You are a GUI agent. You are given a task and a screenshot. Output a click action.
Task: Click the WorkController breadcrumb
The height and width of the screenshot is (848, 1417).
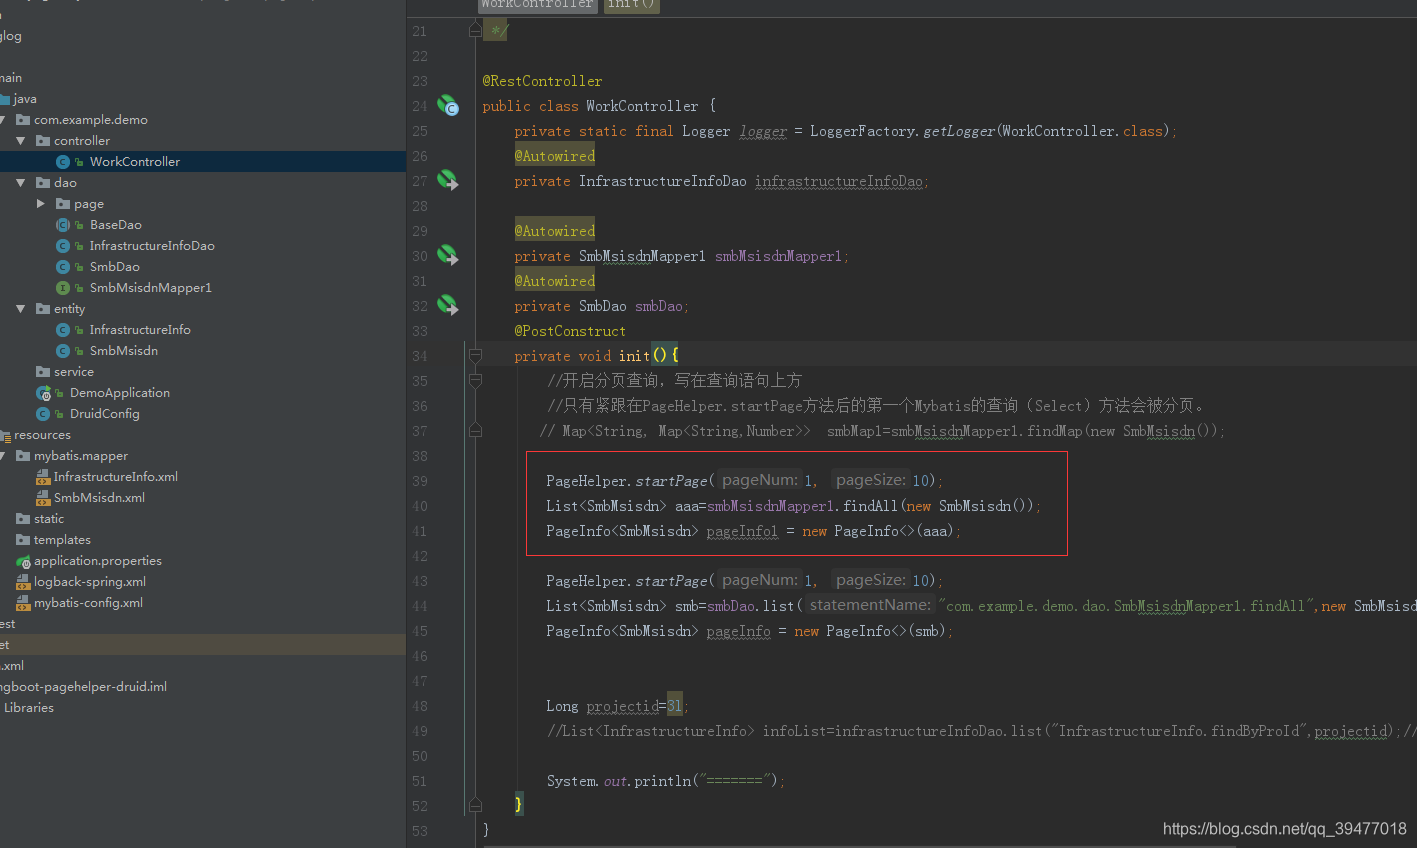[537, 5]
